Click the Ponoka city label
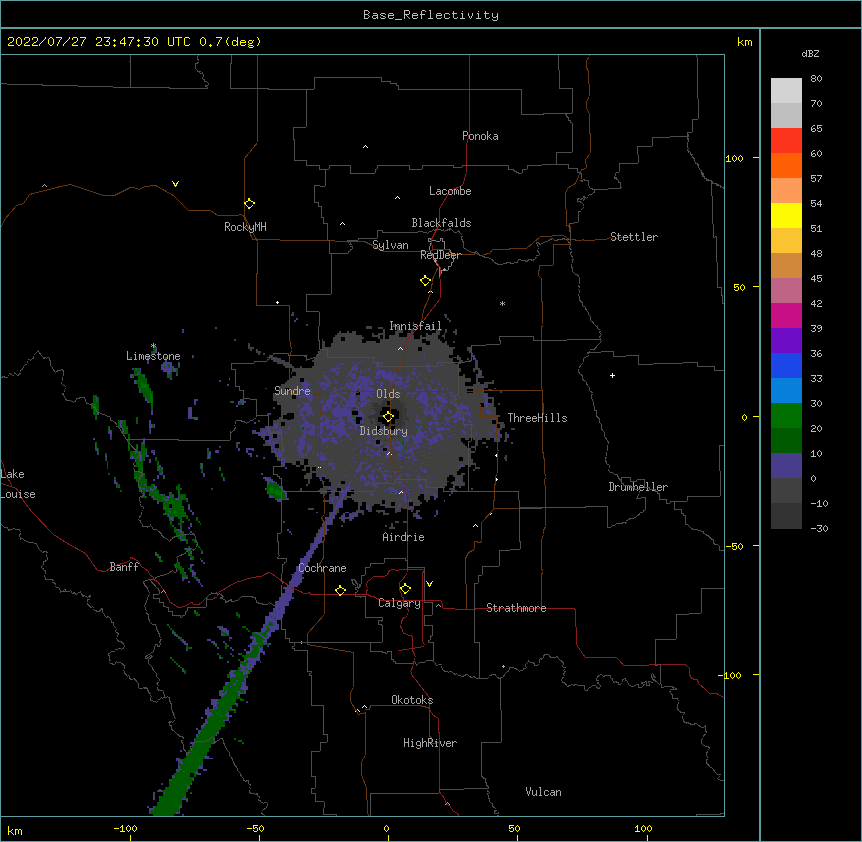Screen dimensions: 862x842 480,136
